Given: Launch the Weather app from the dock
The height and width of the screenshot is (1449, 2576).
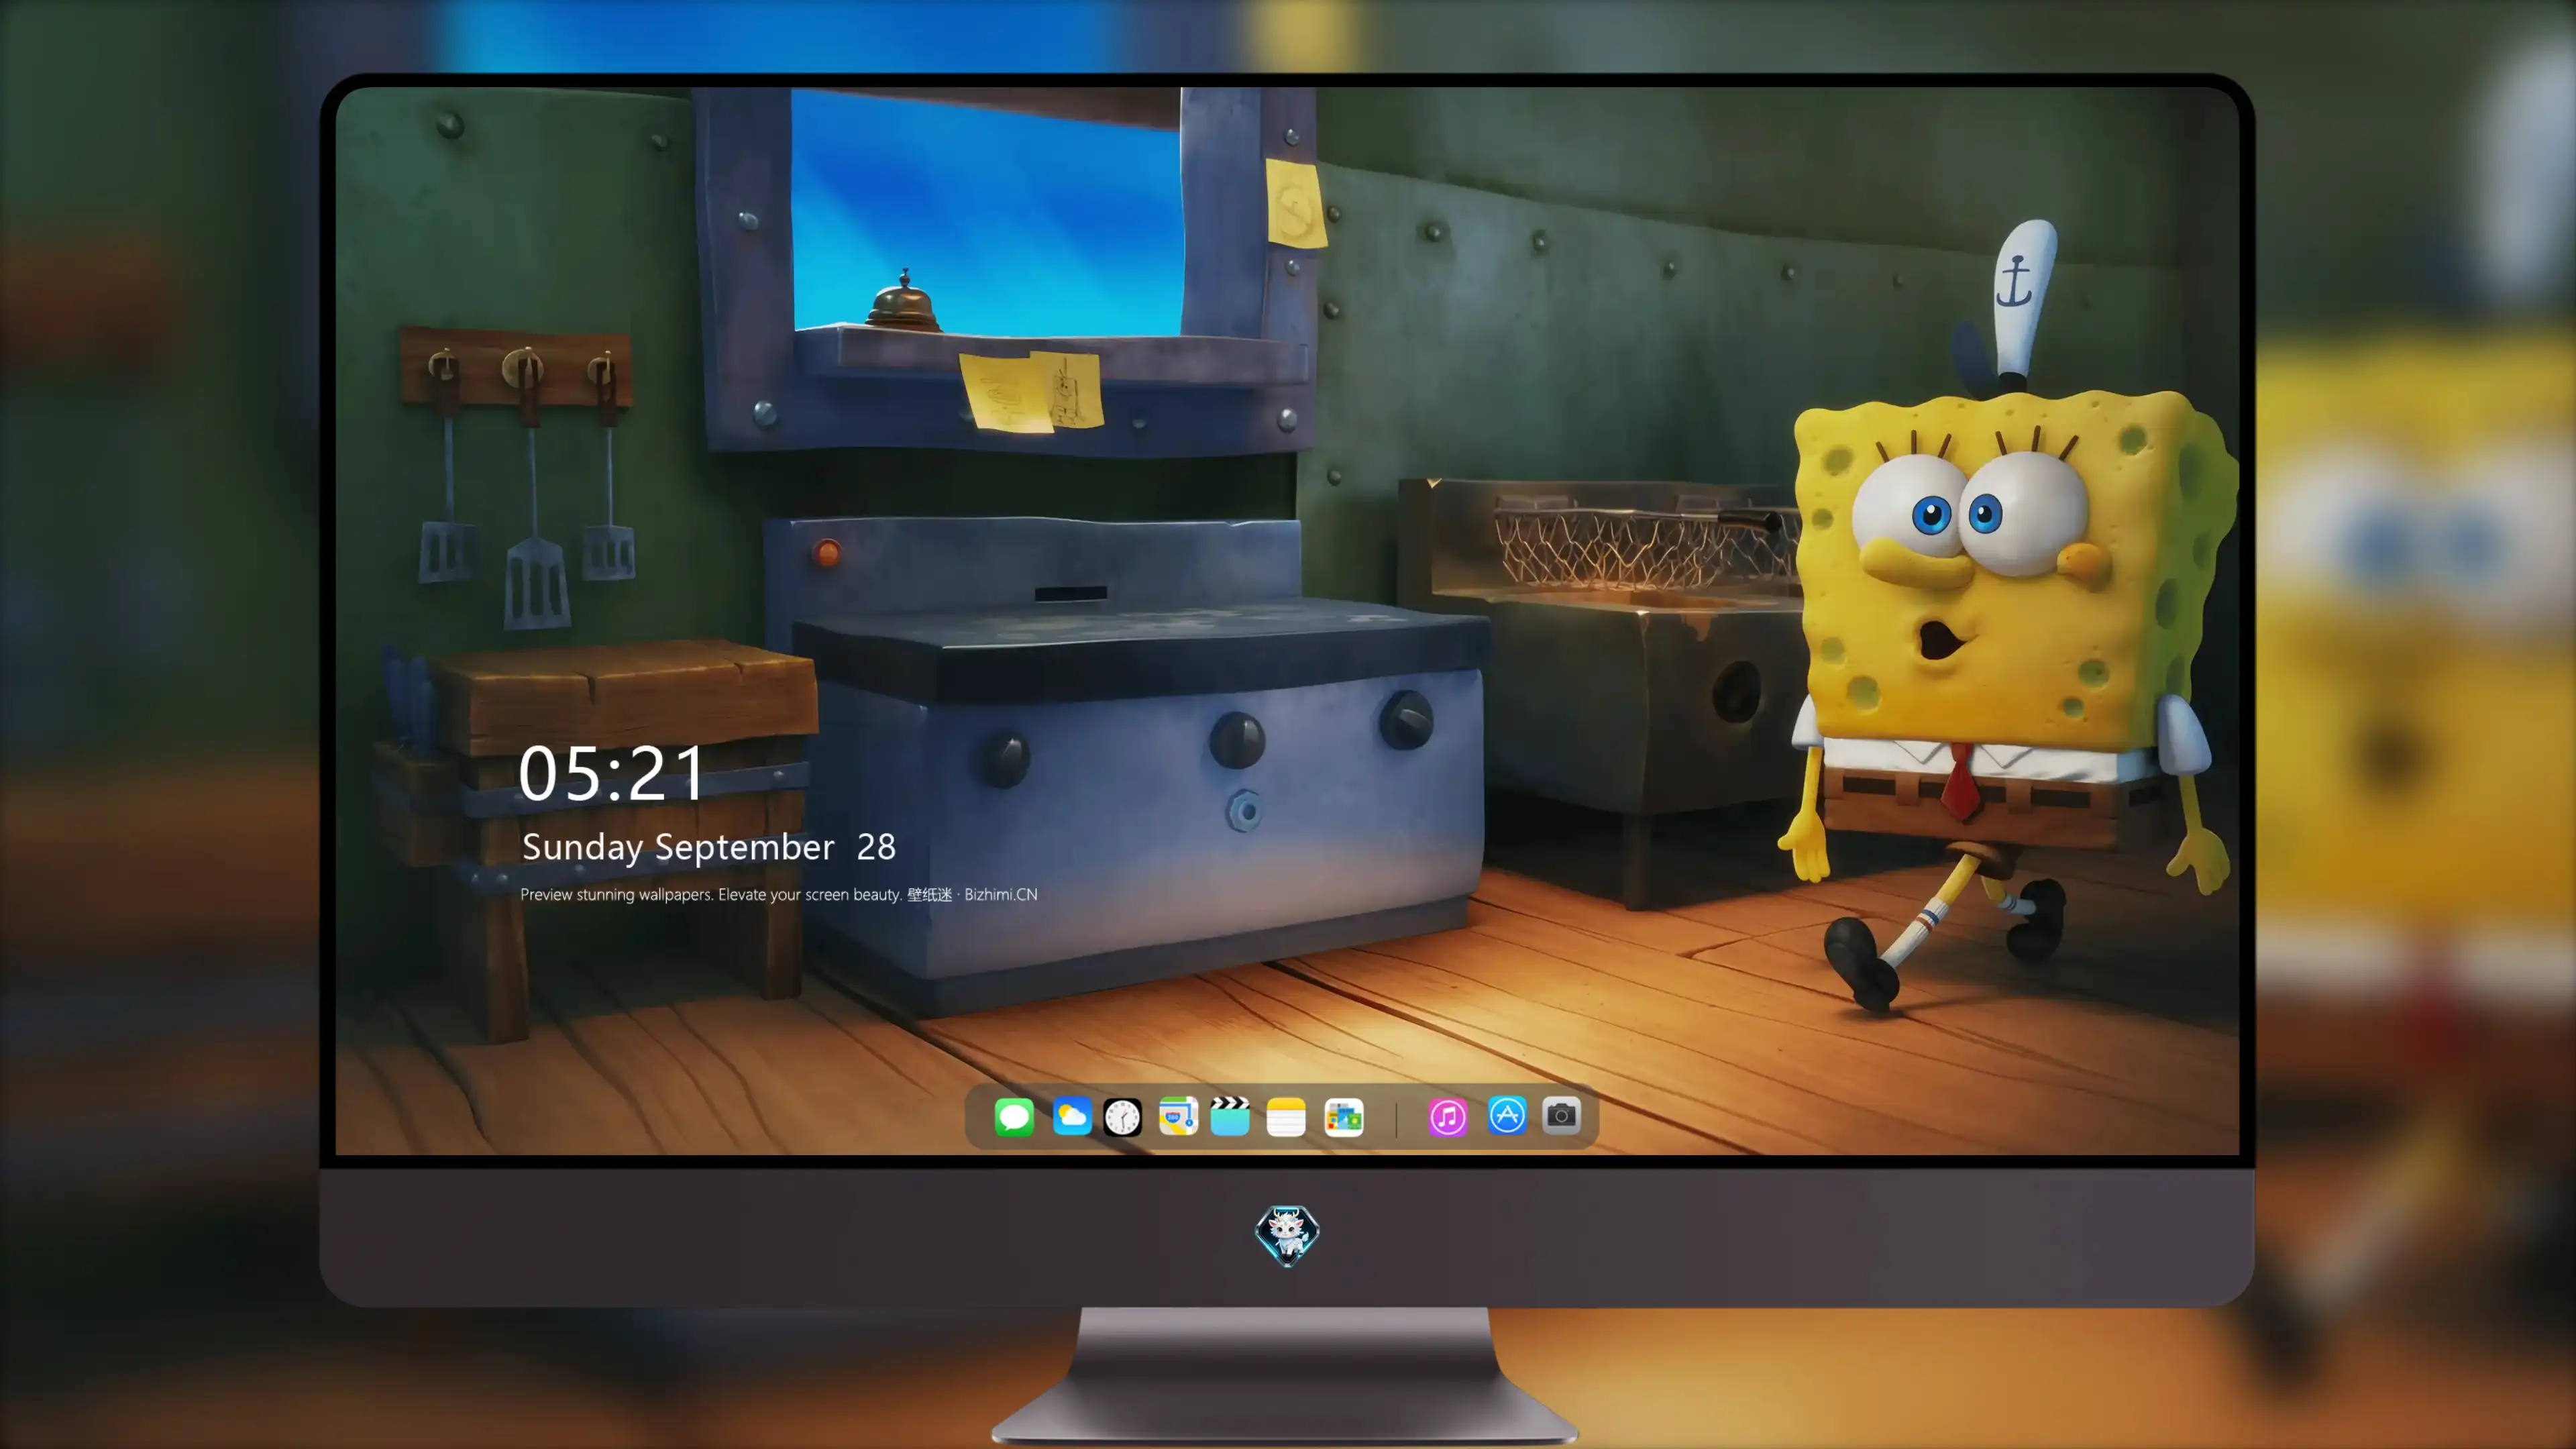Looking at the screenshot, I should point(1072,1116).
